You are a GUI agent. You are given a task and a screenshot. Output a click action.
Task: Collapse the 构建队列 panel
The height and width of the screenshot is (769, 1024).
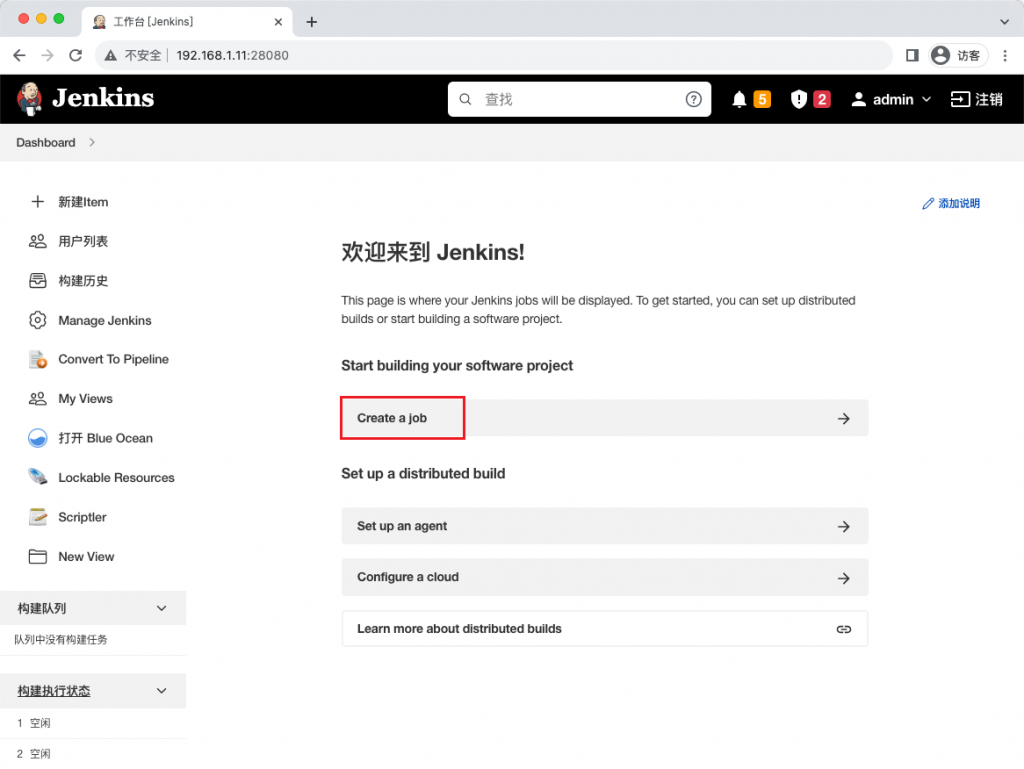coord(161,608)
